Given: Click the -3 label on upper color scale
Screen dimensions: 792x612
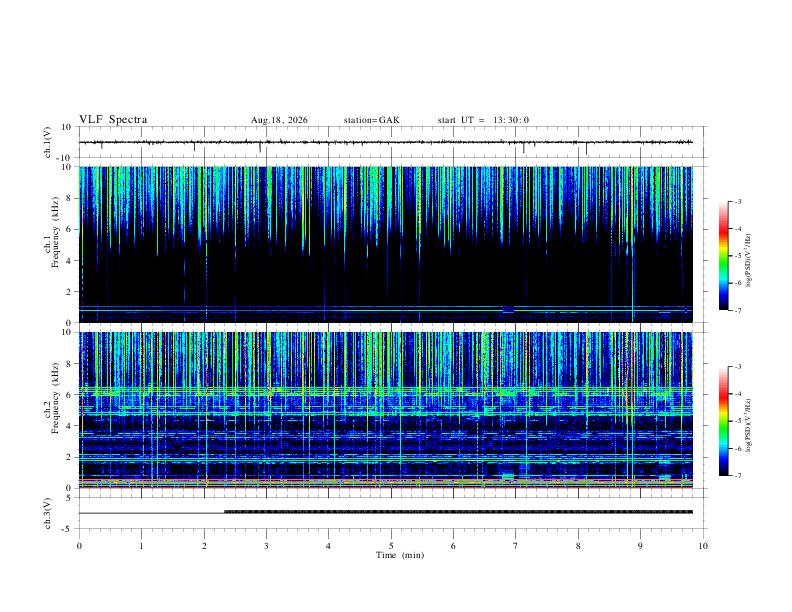Looking at the screenshot, I should point(737,201).
